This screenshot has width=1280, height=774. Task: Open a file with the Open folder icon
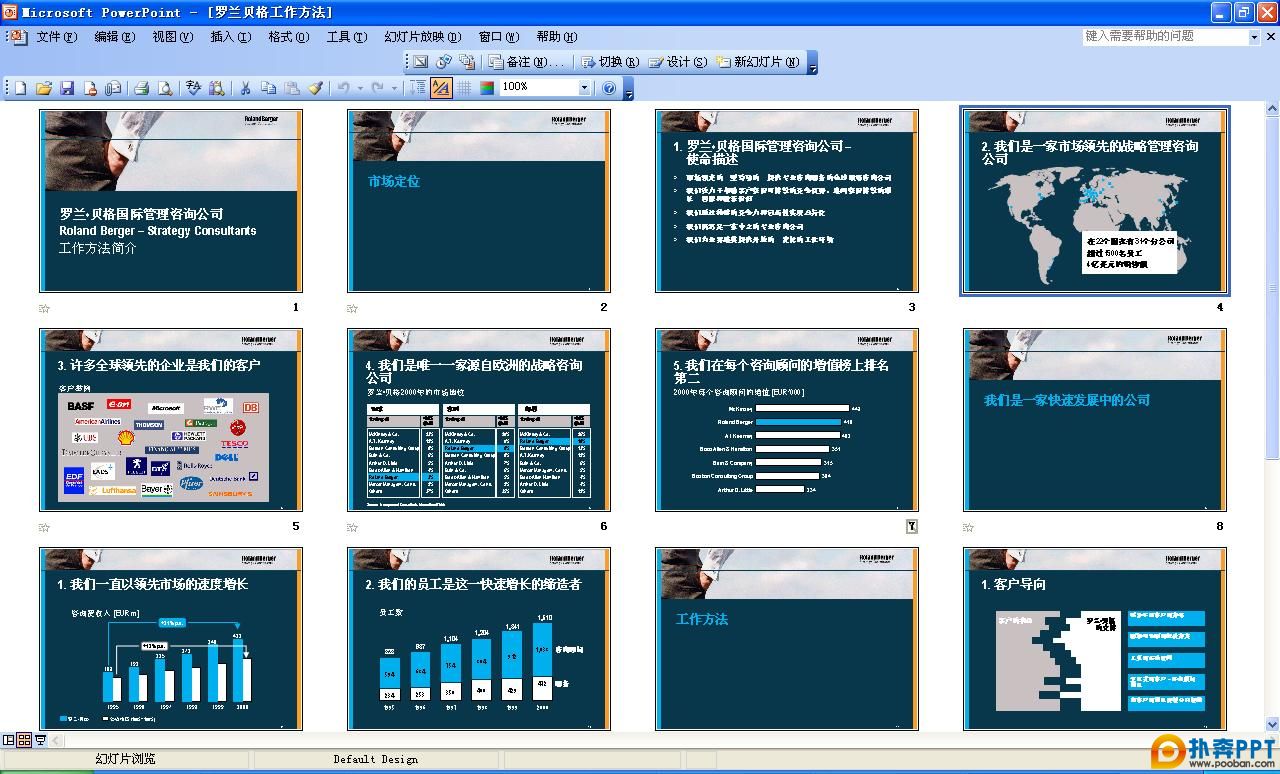(44, 88)
